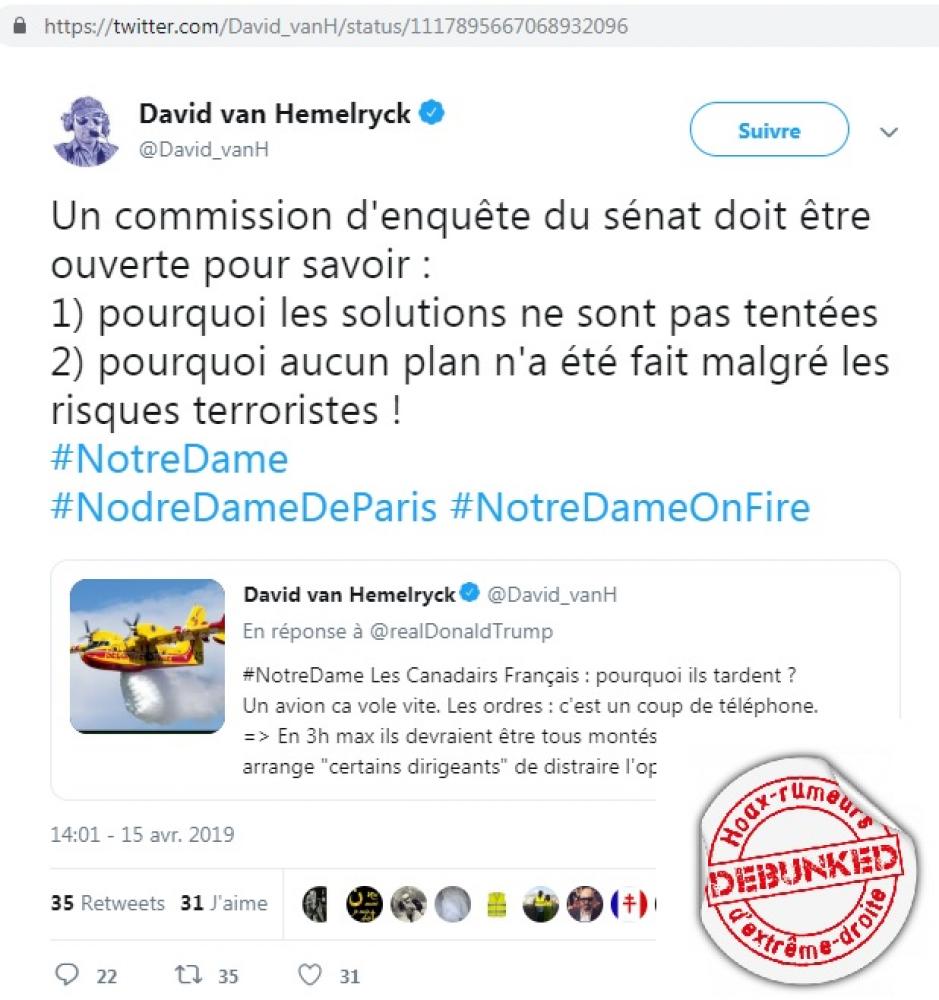Follow the account with Suivre button
This screenshot has height=1000, width=939.
click(x=769, y=129)
